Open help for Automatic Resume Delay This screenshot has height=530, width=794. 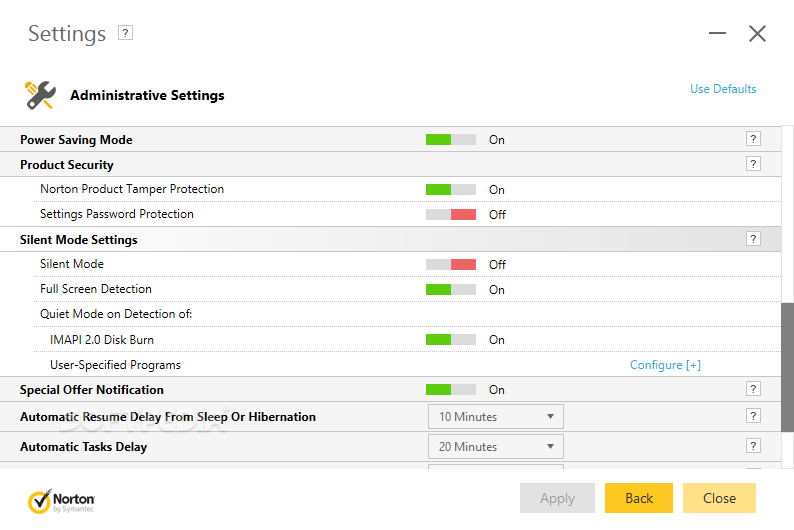(753, 416)
